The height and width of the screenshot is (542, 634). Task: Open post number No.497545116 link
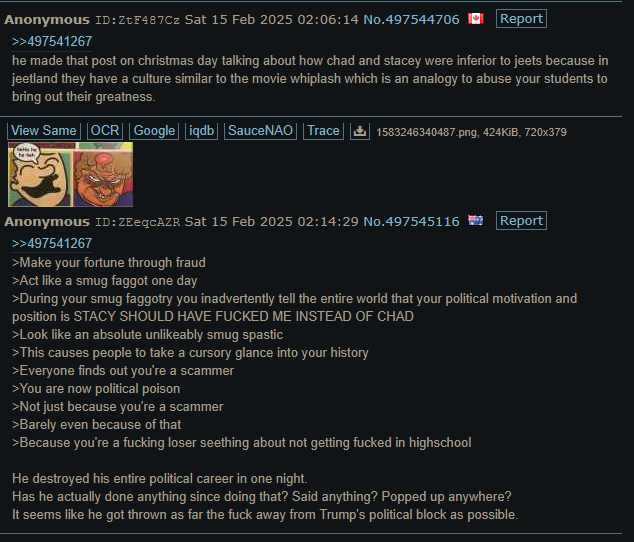click(x=411, y=221)
